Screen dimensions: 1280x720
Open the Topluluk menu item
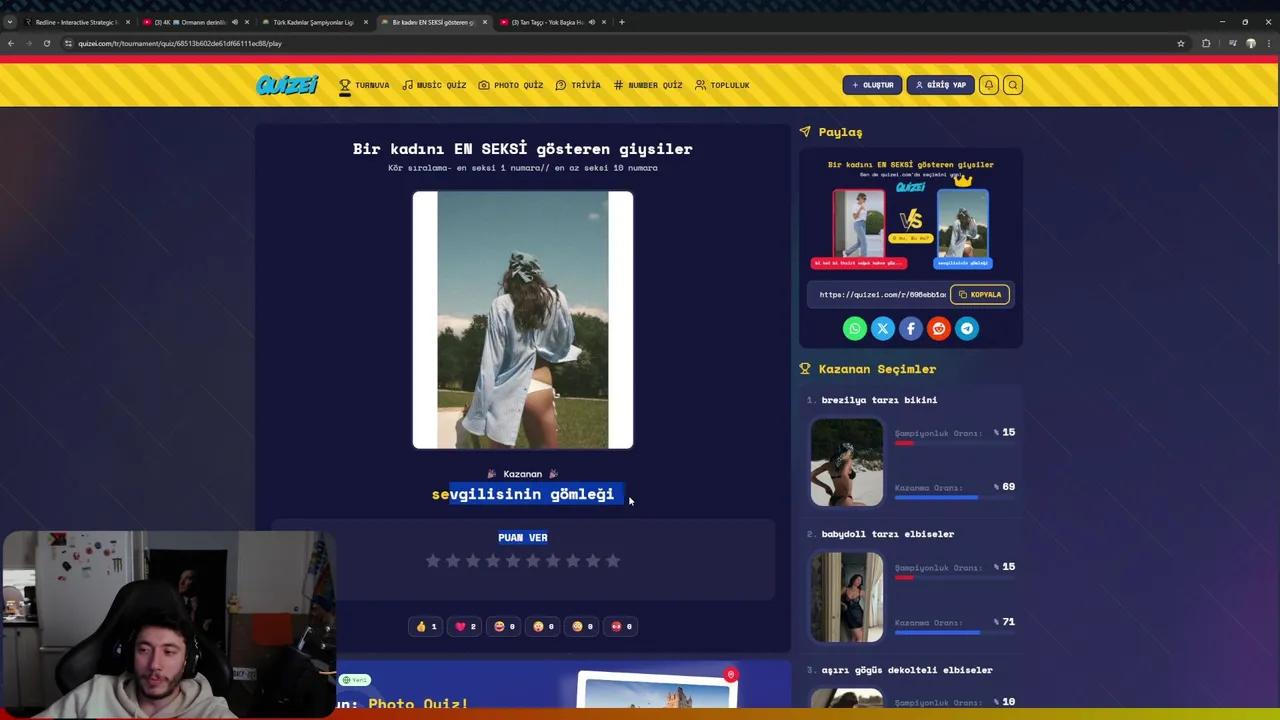point(722,85)
